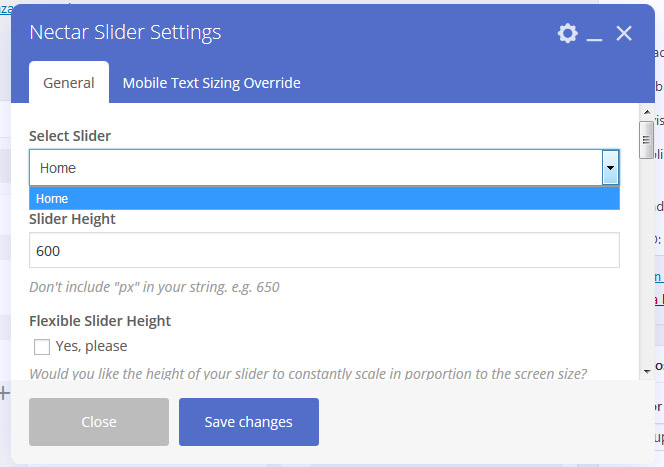Click the vertical scrollbar thumb
The height and width of the screenshot is (467, 664).
tap(646, 140)
